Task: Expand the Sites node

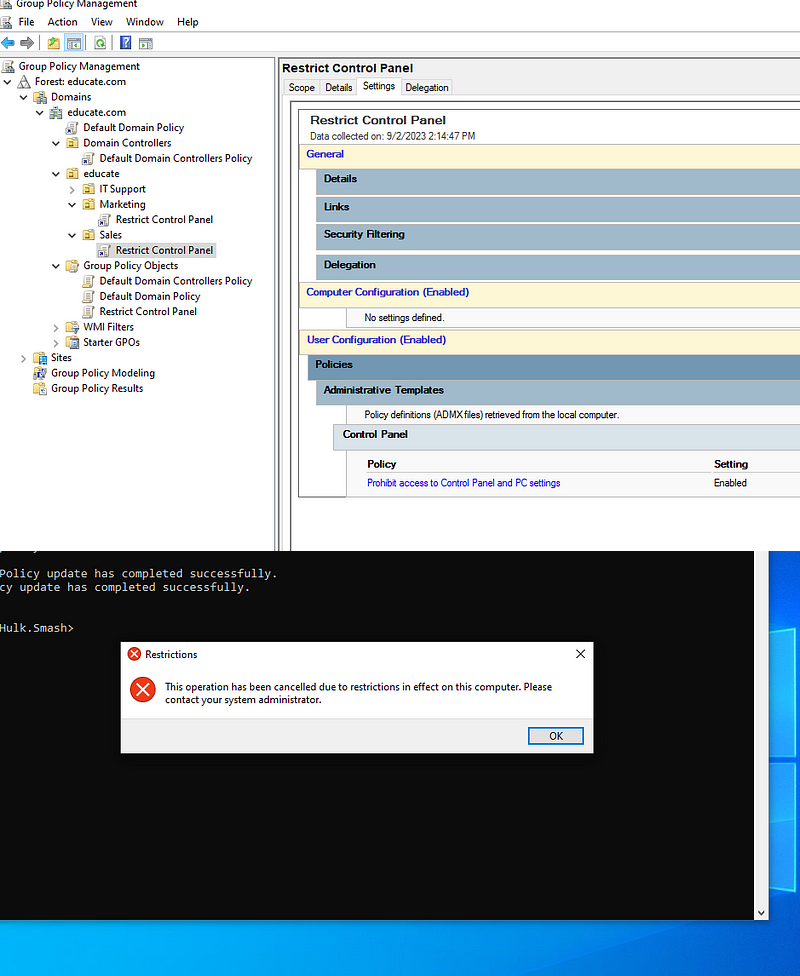Action: (x=23, y=357)
